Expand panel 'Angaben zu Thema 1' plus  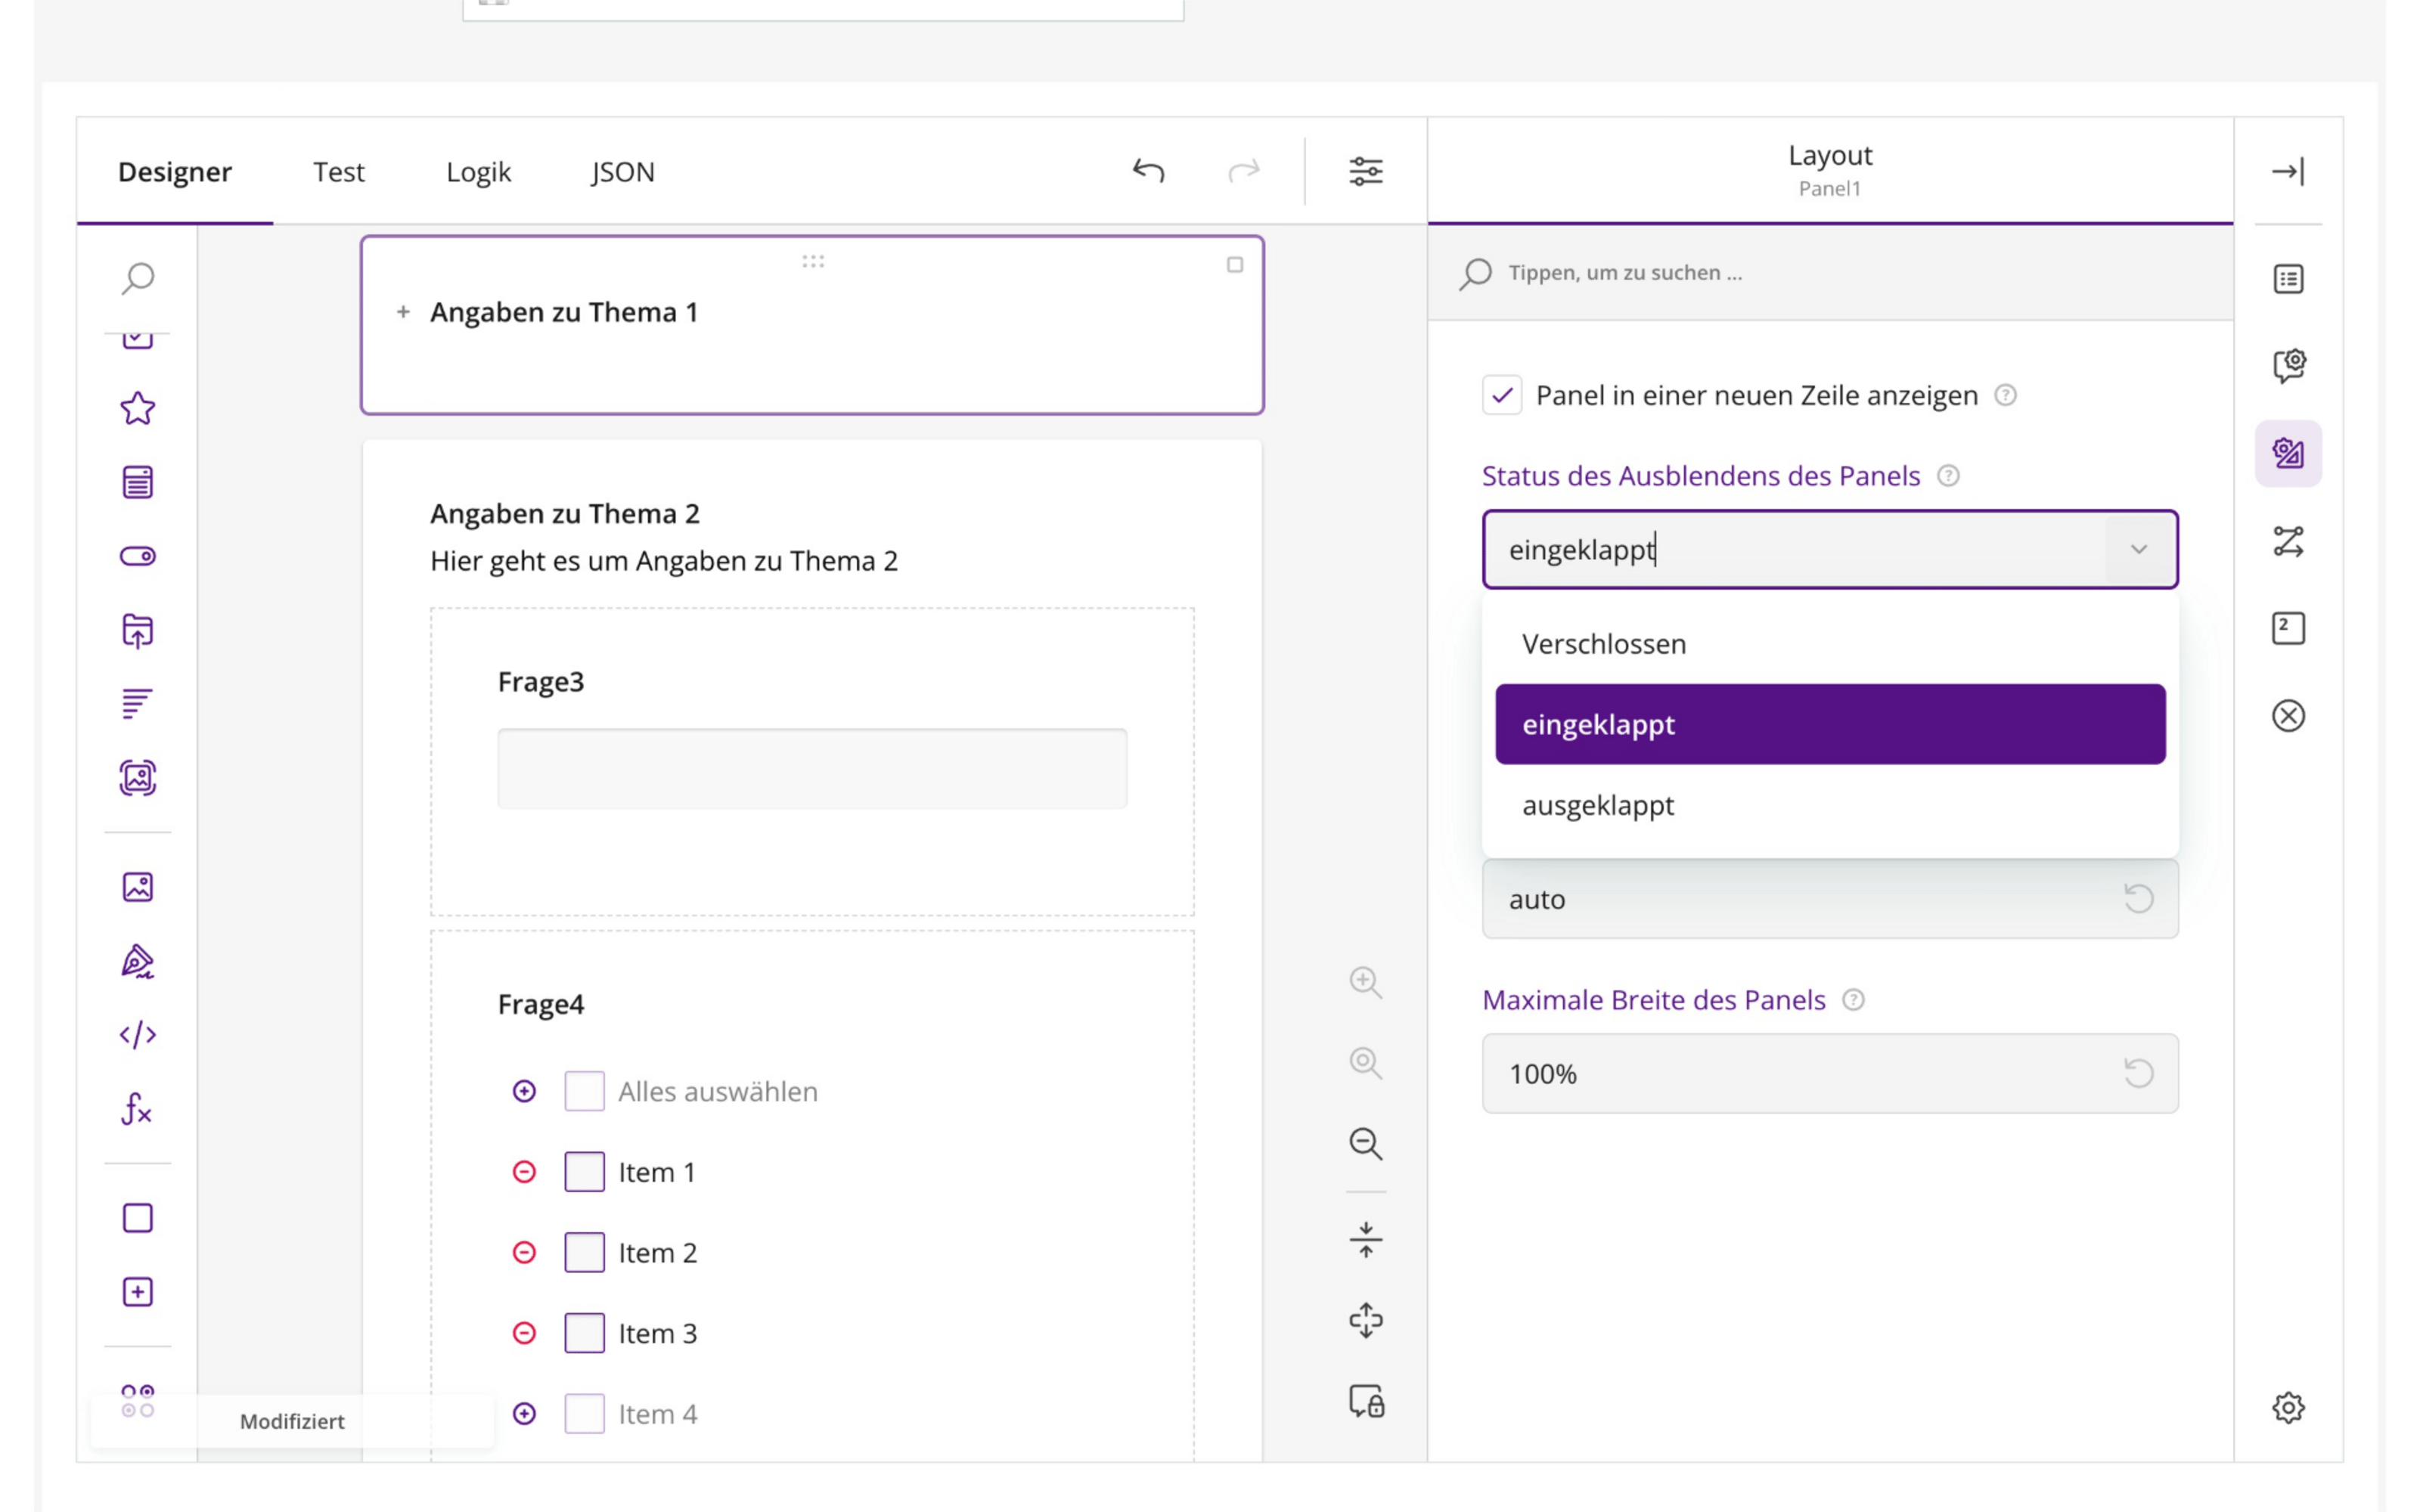[403, 312]
